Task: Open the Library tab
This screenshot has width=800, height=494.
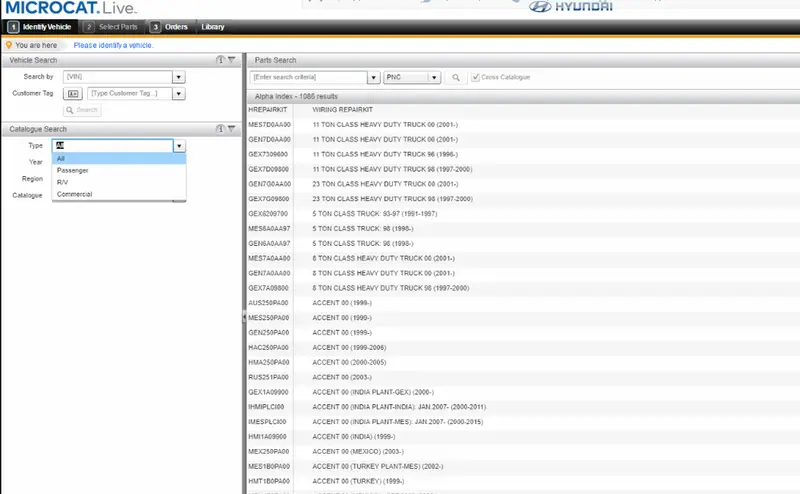Action: pyautogui.click(x=213, y=27)
